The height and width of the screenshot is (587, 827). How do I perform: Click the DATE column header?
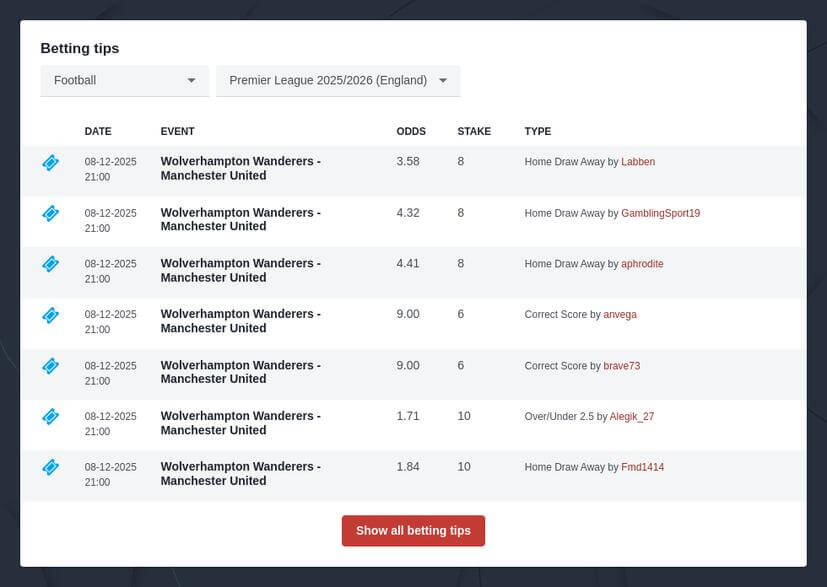98,131
